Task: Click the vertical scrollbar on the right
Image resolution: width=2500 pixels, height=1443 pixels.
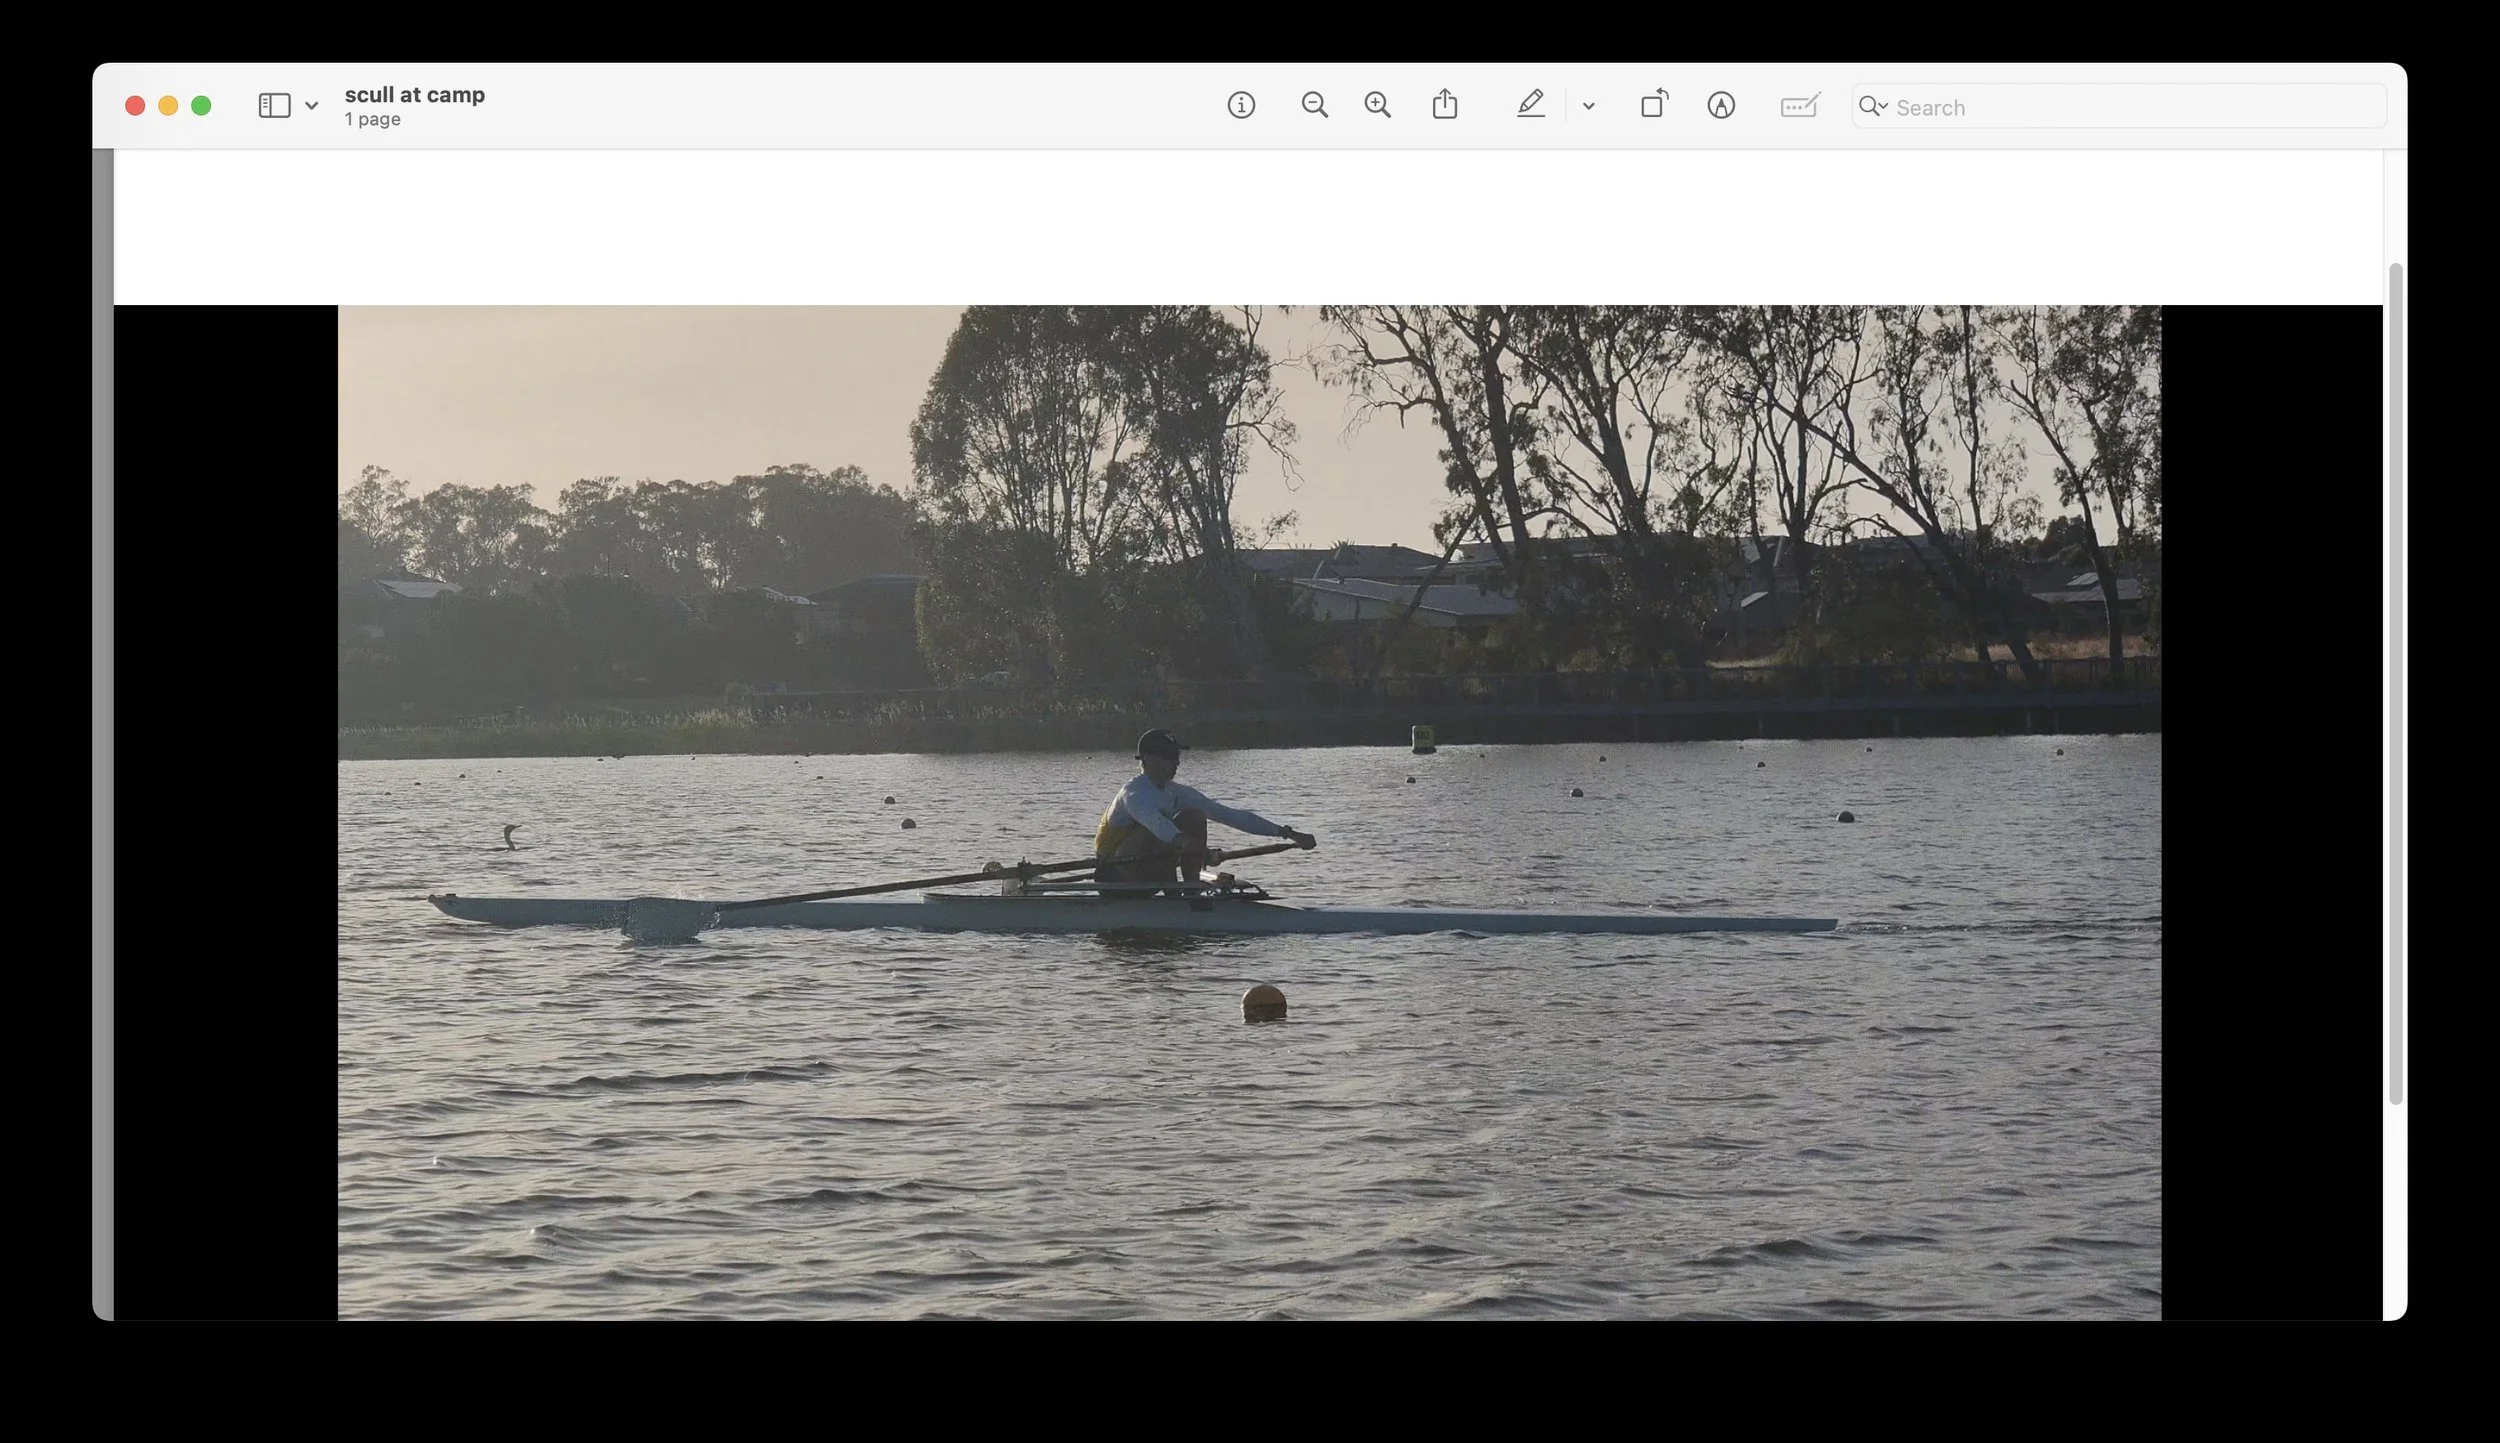Action: coord(2397,700)
